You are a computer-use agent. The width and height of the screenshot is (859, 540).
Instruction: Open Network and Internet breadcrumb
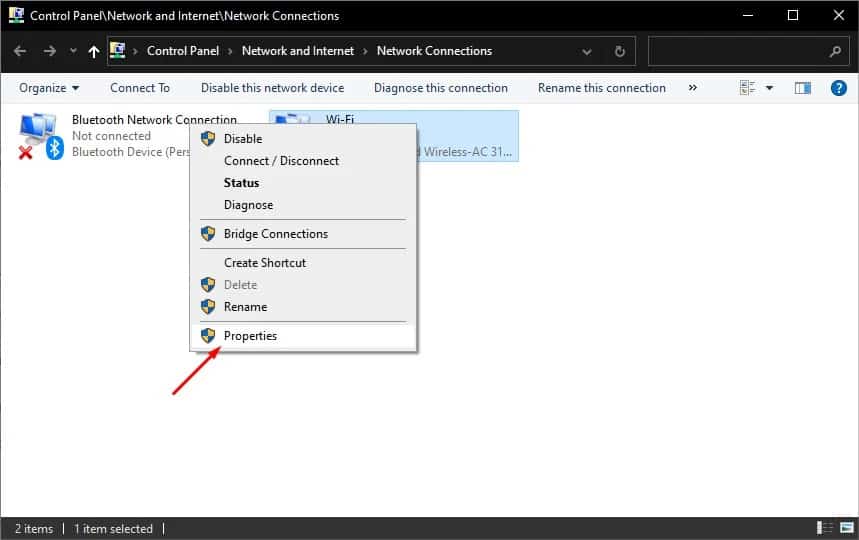pos(297,51)
